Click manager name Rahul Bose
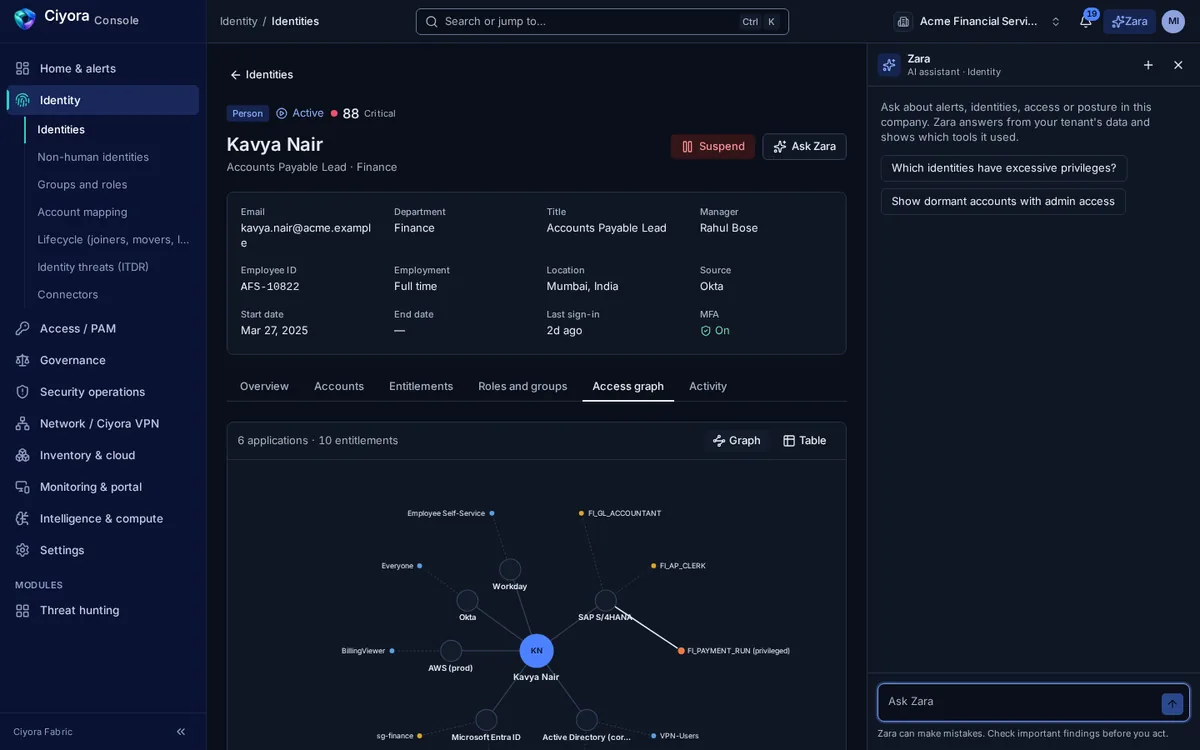1200x750 pixels. [x=729, y=228]
